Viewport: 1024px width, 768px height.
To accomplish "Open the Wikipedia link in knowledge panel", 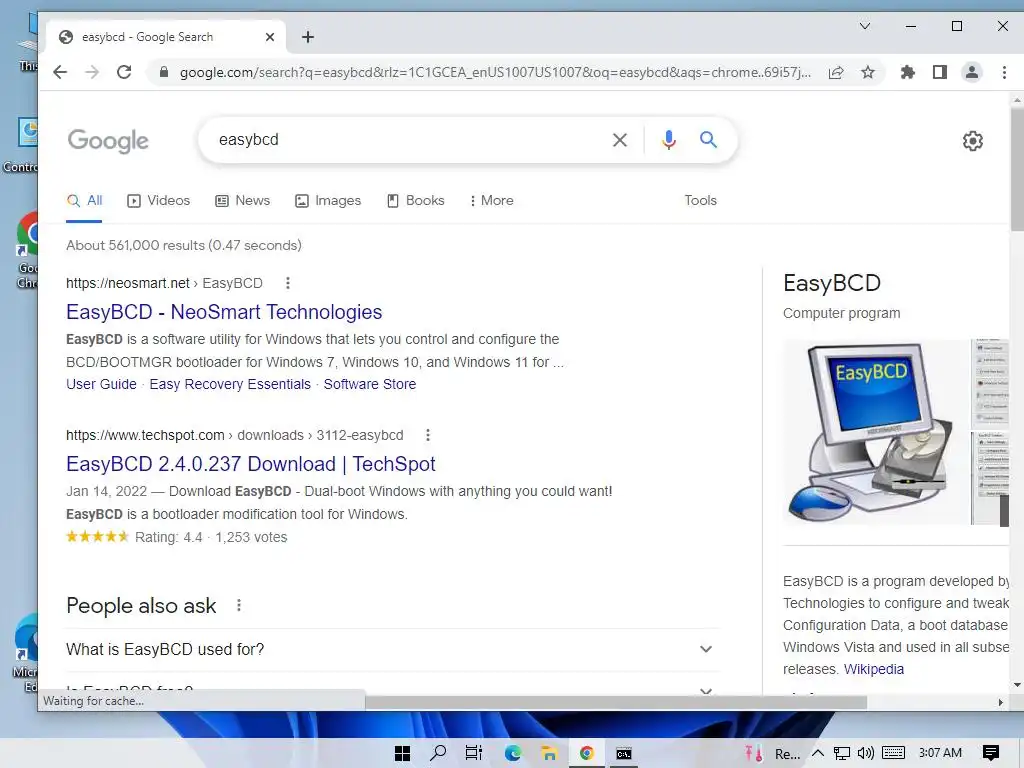I will point(873,669).
